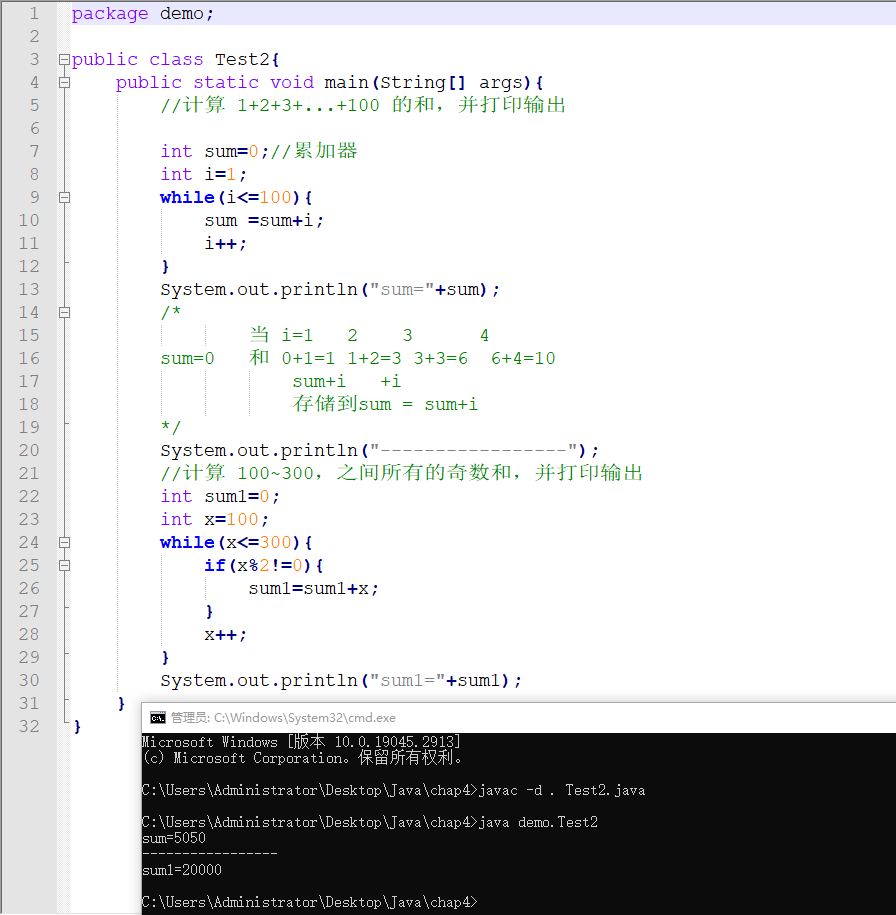This screenshot has width=896, height=915.
Task: Collapse the class Test2 fold marker on line 3
Action: (64, 60)
